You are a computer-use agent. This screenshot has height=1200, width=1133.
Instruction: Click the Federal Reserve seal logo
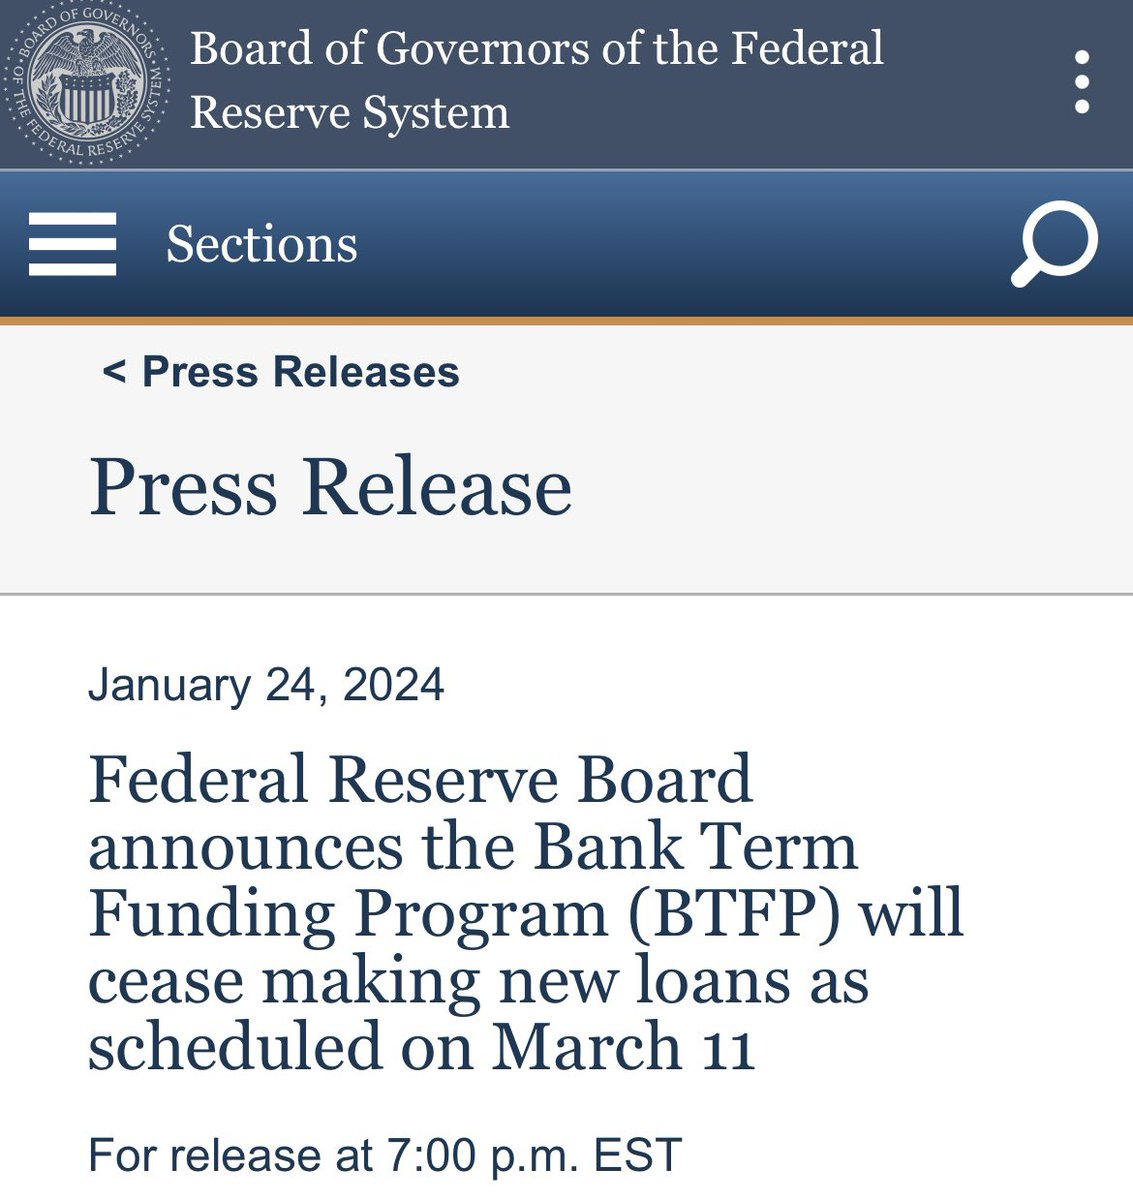[86, 83]
